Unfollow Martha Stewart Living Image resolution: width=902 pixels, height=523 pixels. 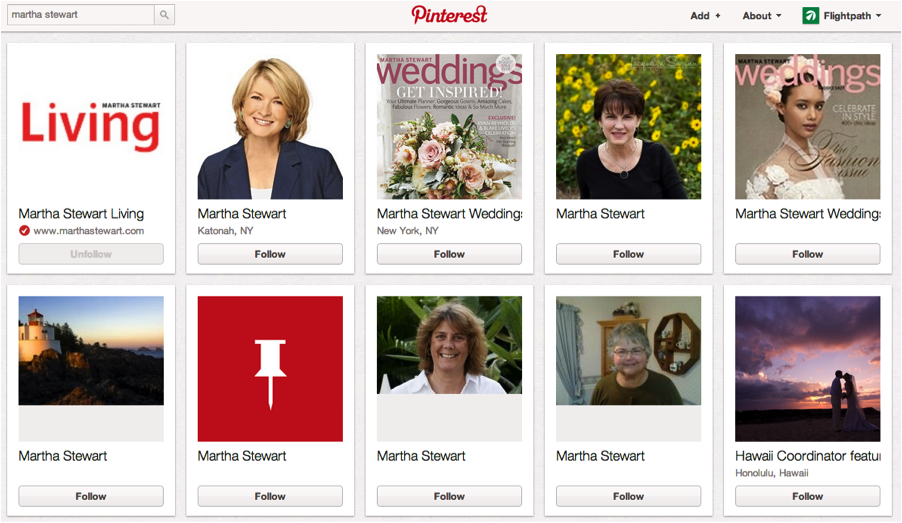tap(91, 254)
